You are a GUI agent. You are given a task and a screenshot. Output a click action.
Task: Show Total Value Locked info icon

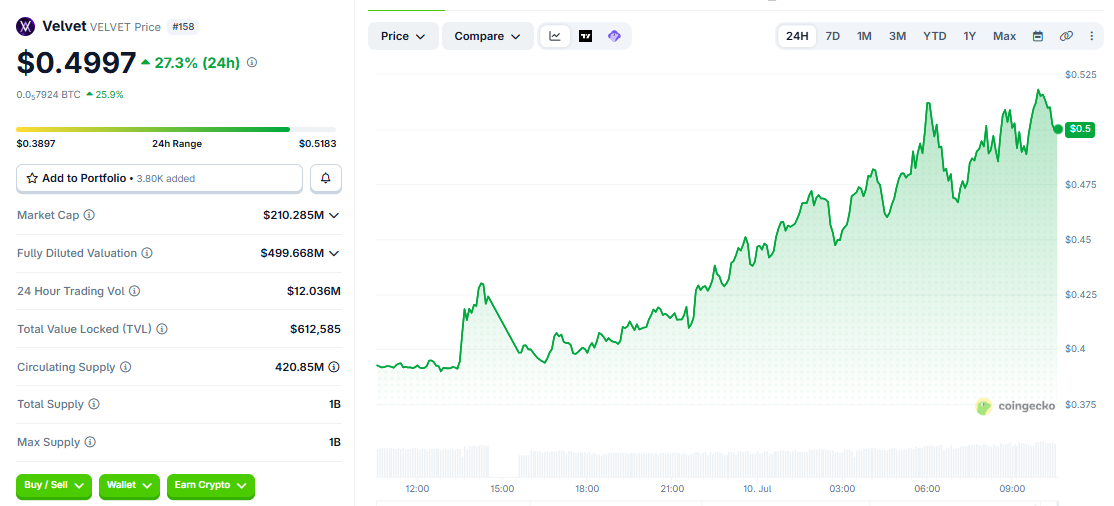(x=161, y=329)
